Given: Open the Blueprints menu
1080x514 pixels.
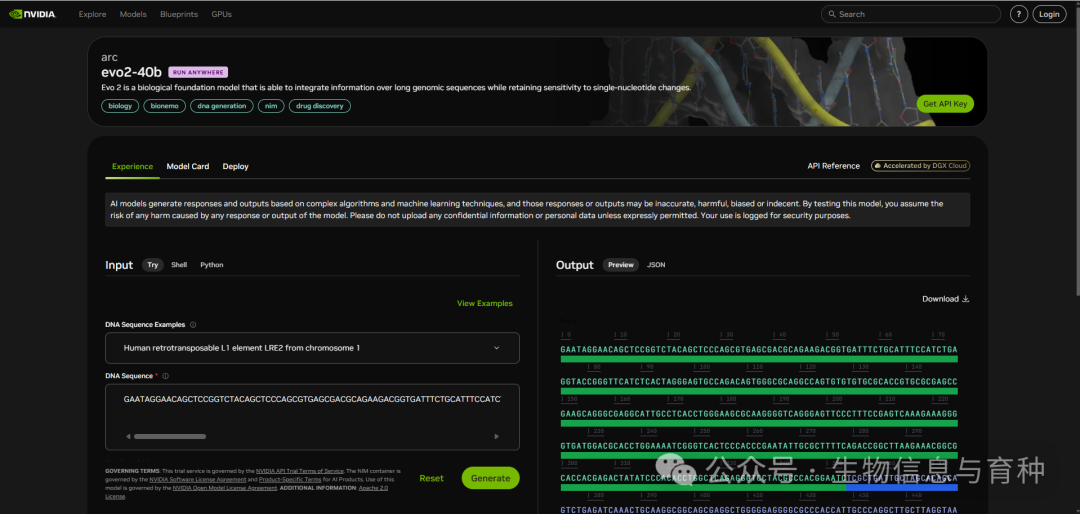Looking at the screenshot, I should tap(178, 14).
